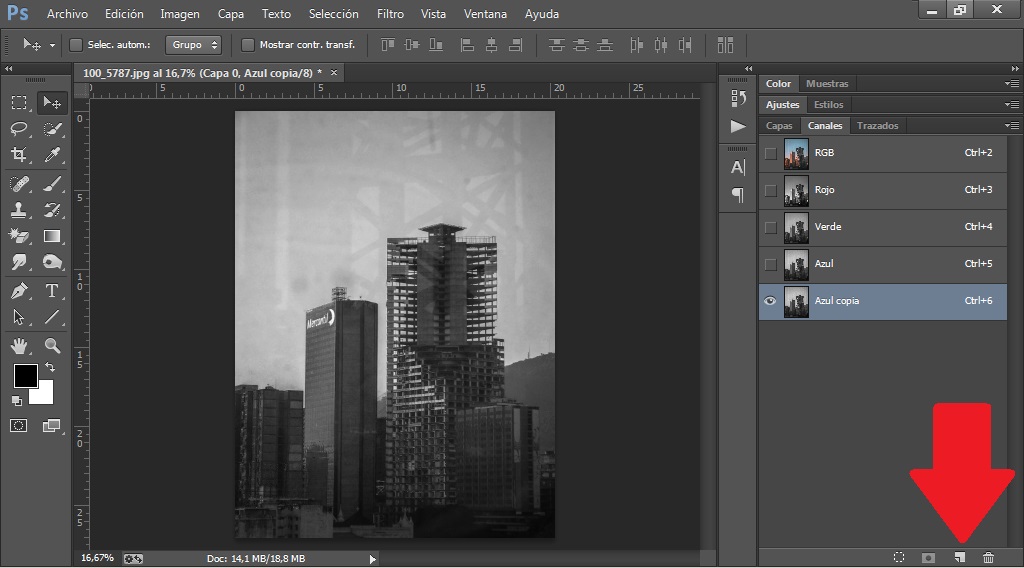
Task: Delete the current channel
Action: (988, 558)
